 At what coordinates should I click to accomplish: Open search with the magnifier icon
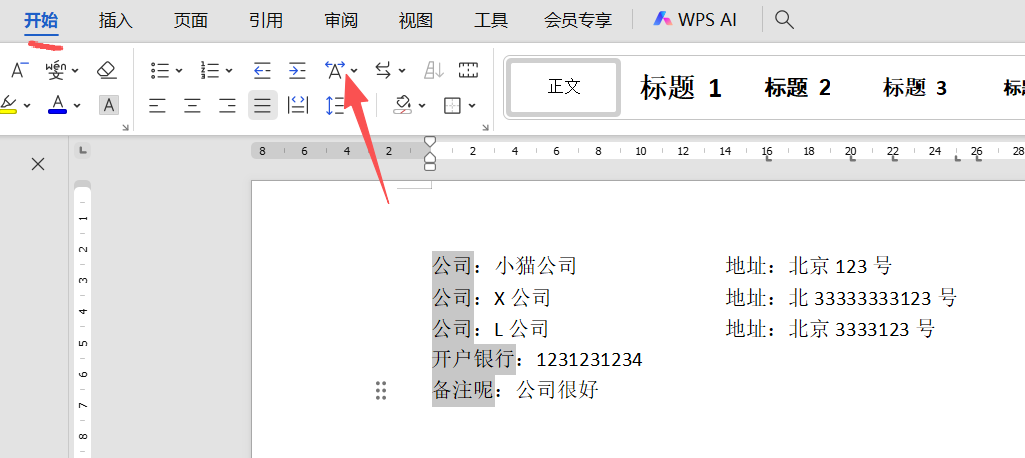(785, 19)
